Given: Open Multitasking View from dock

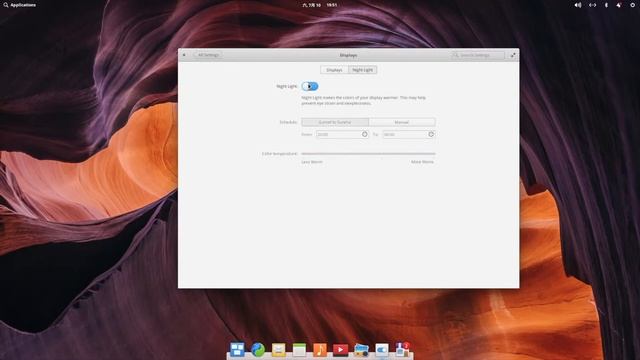Looking at the screenshot, I should pos(237,350).
